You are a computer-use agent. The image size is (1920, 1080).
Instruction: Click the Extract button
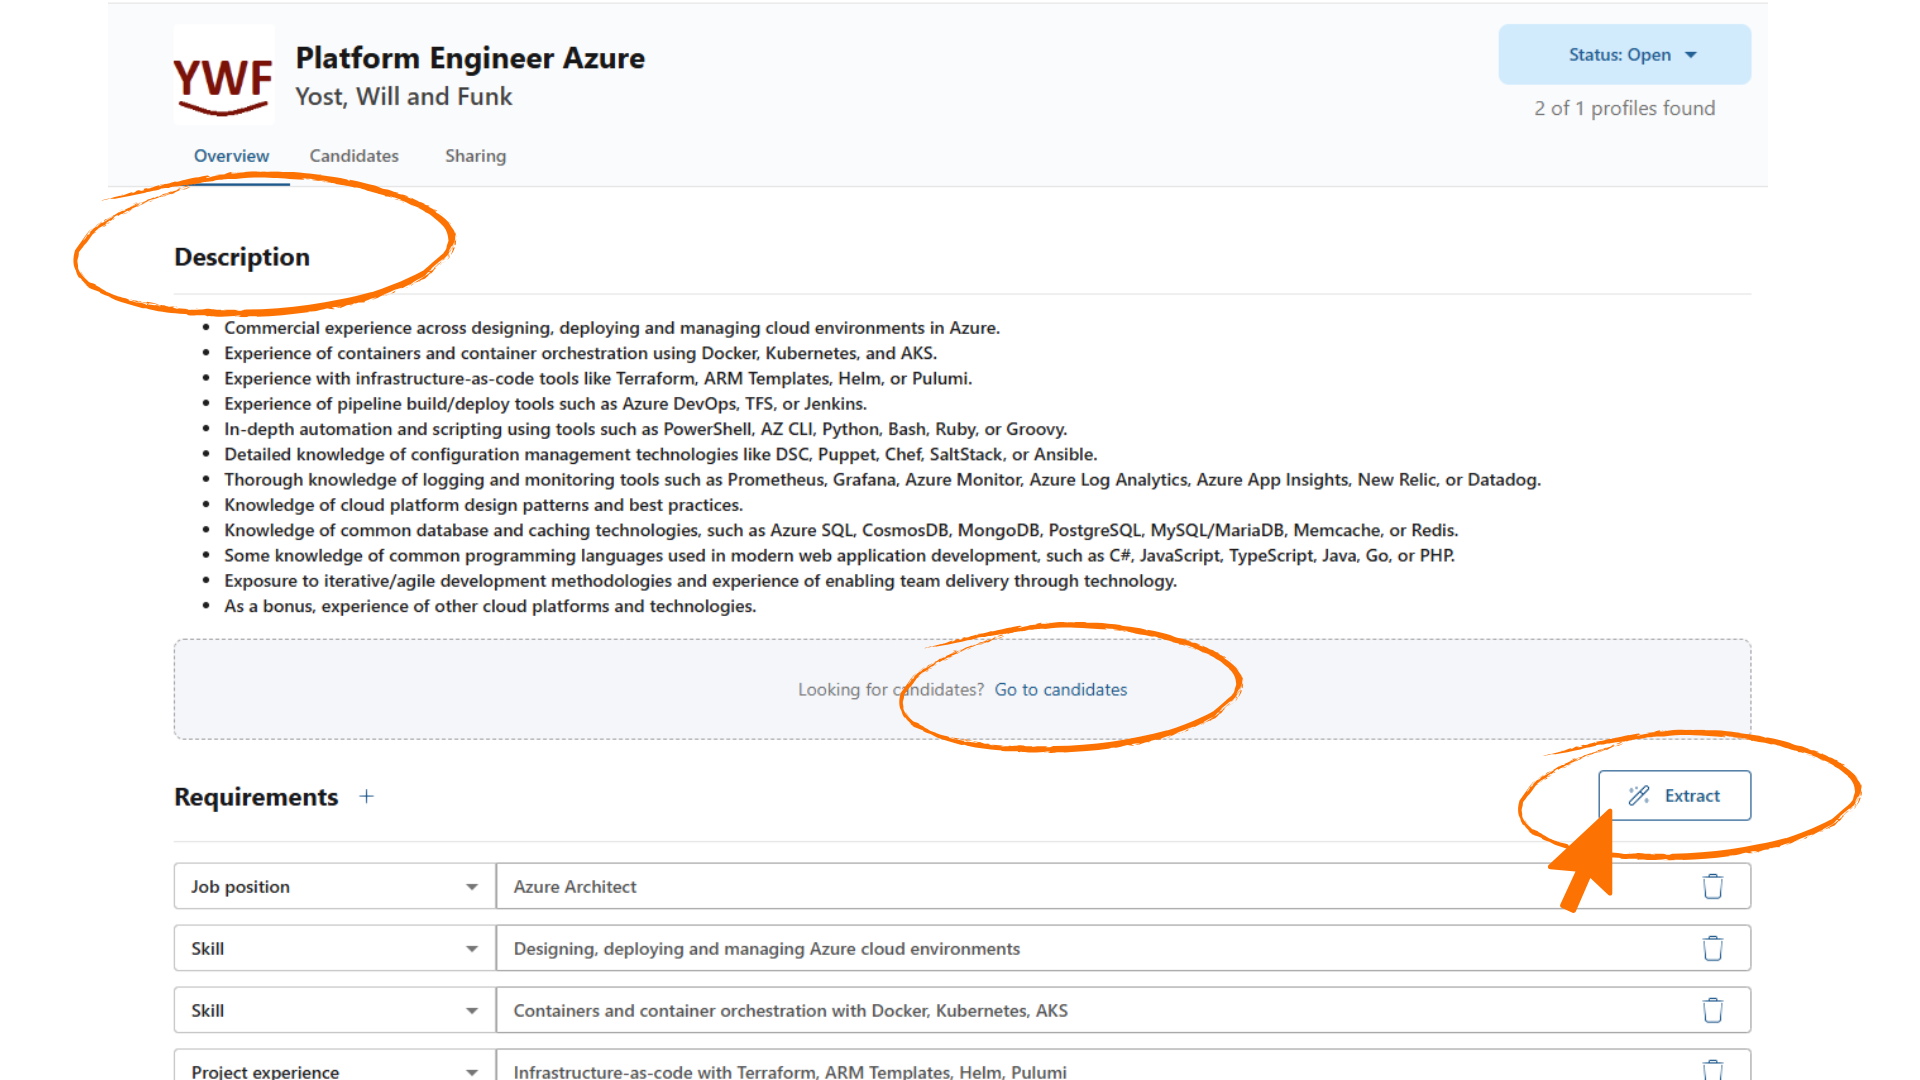click(1674, 796)
